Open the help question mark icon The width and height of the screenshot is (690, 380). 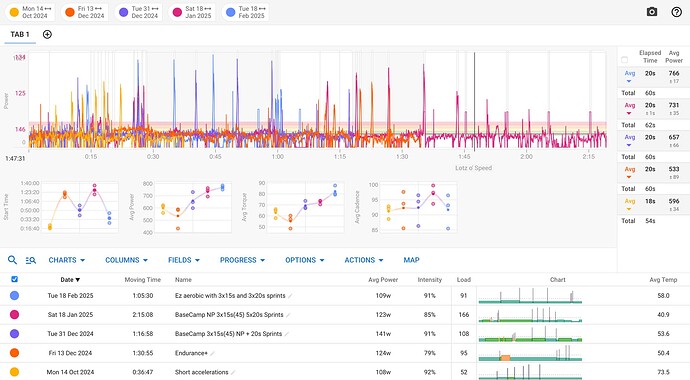click(x=676, y=12)
